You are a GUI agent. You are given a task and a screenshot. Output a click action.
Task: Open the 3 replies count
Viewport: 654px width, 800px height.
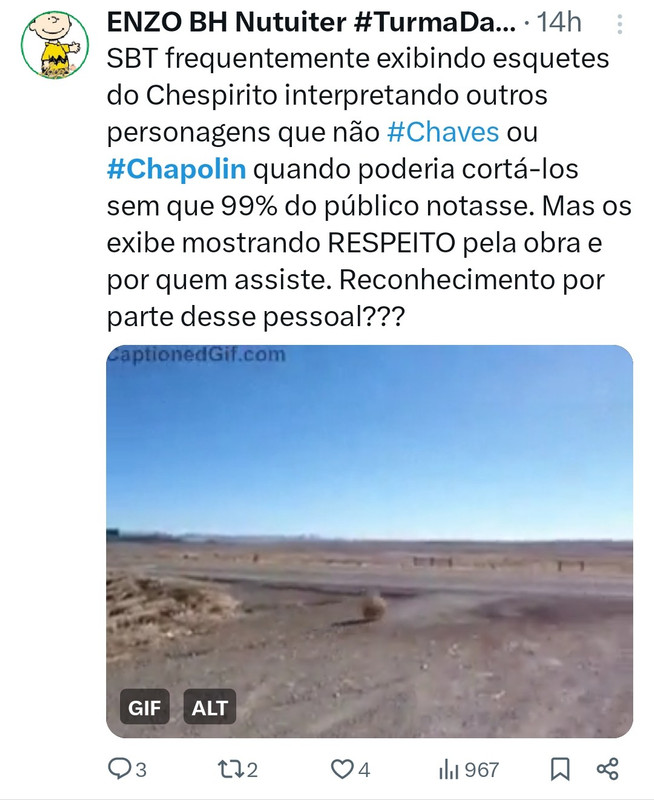coord(141,770)
